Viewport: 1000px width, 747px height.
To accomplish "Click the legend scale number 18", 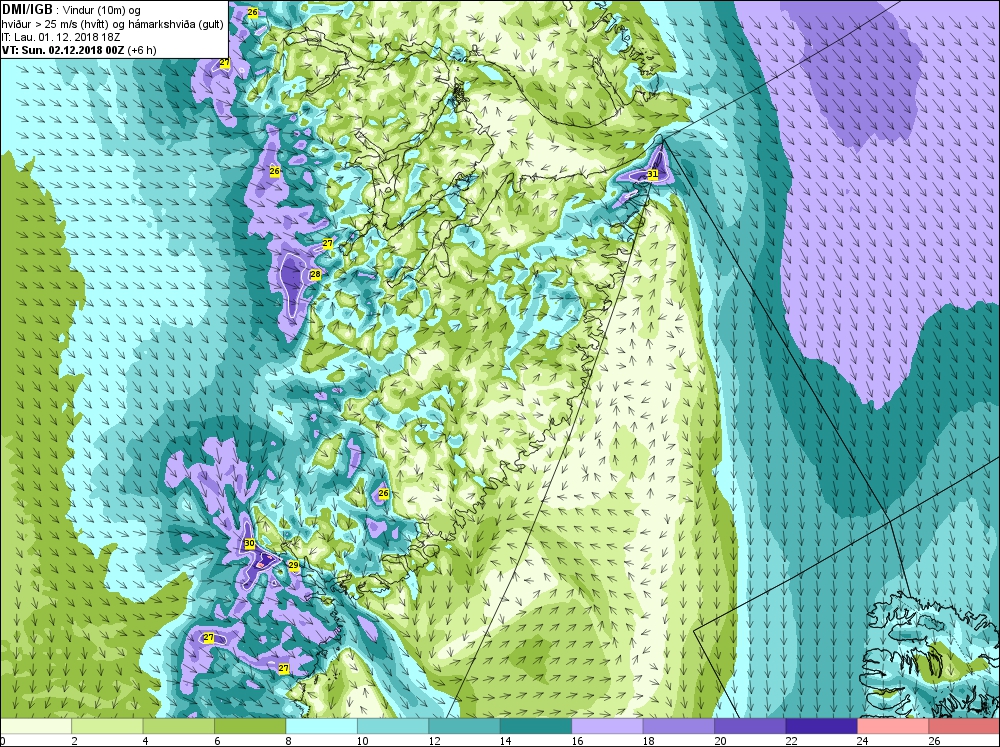I will point(648,741).
